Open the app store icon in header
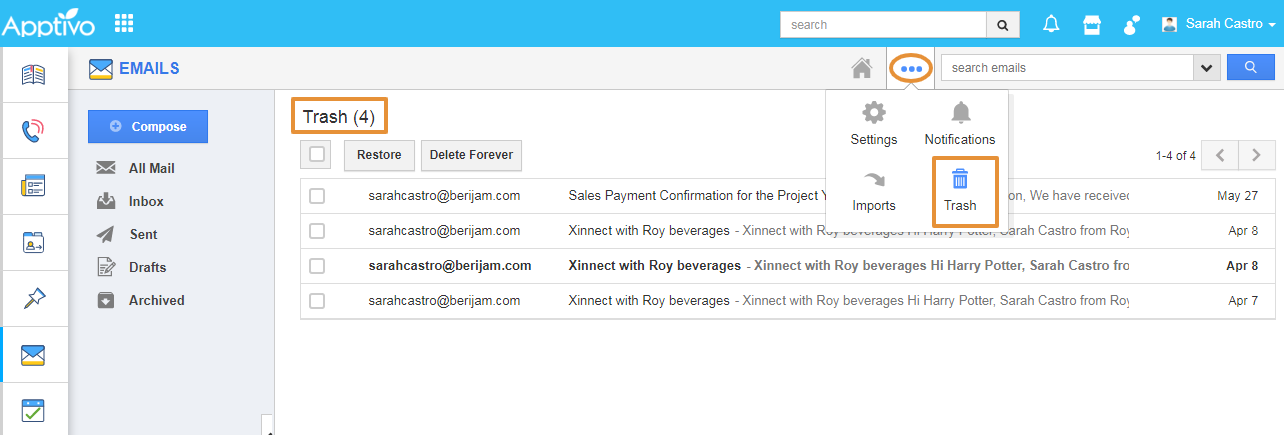 tap(1092, 24)
